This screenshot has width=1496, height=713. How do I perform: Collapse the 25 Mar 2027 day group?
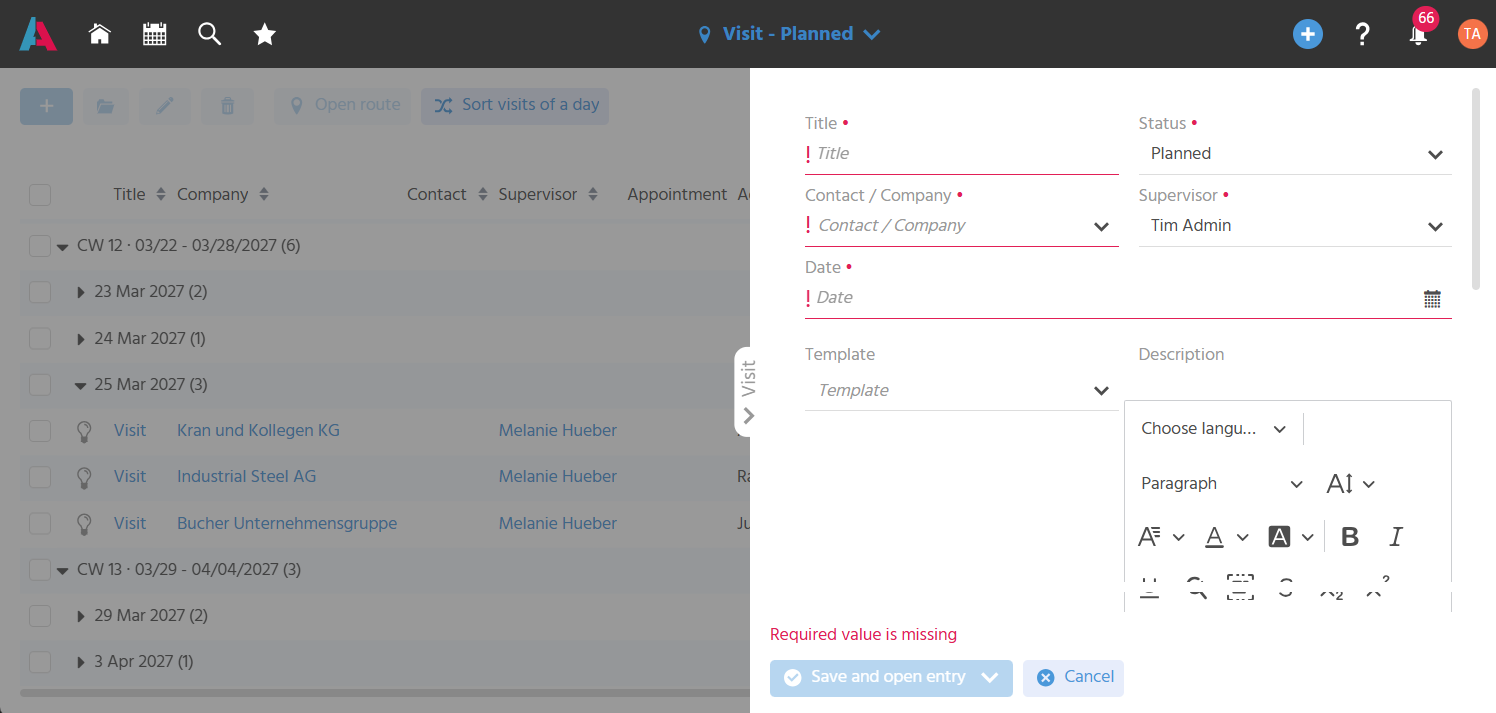pos(81,385)
